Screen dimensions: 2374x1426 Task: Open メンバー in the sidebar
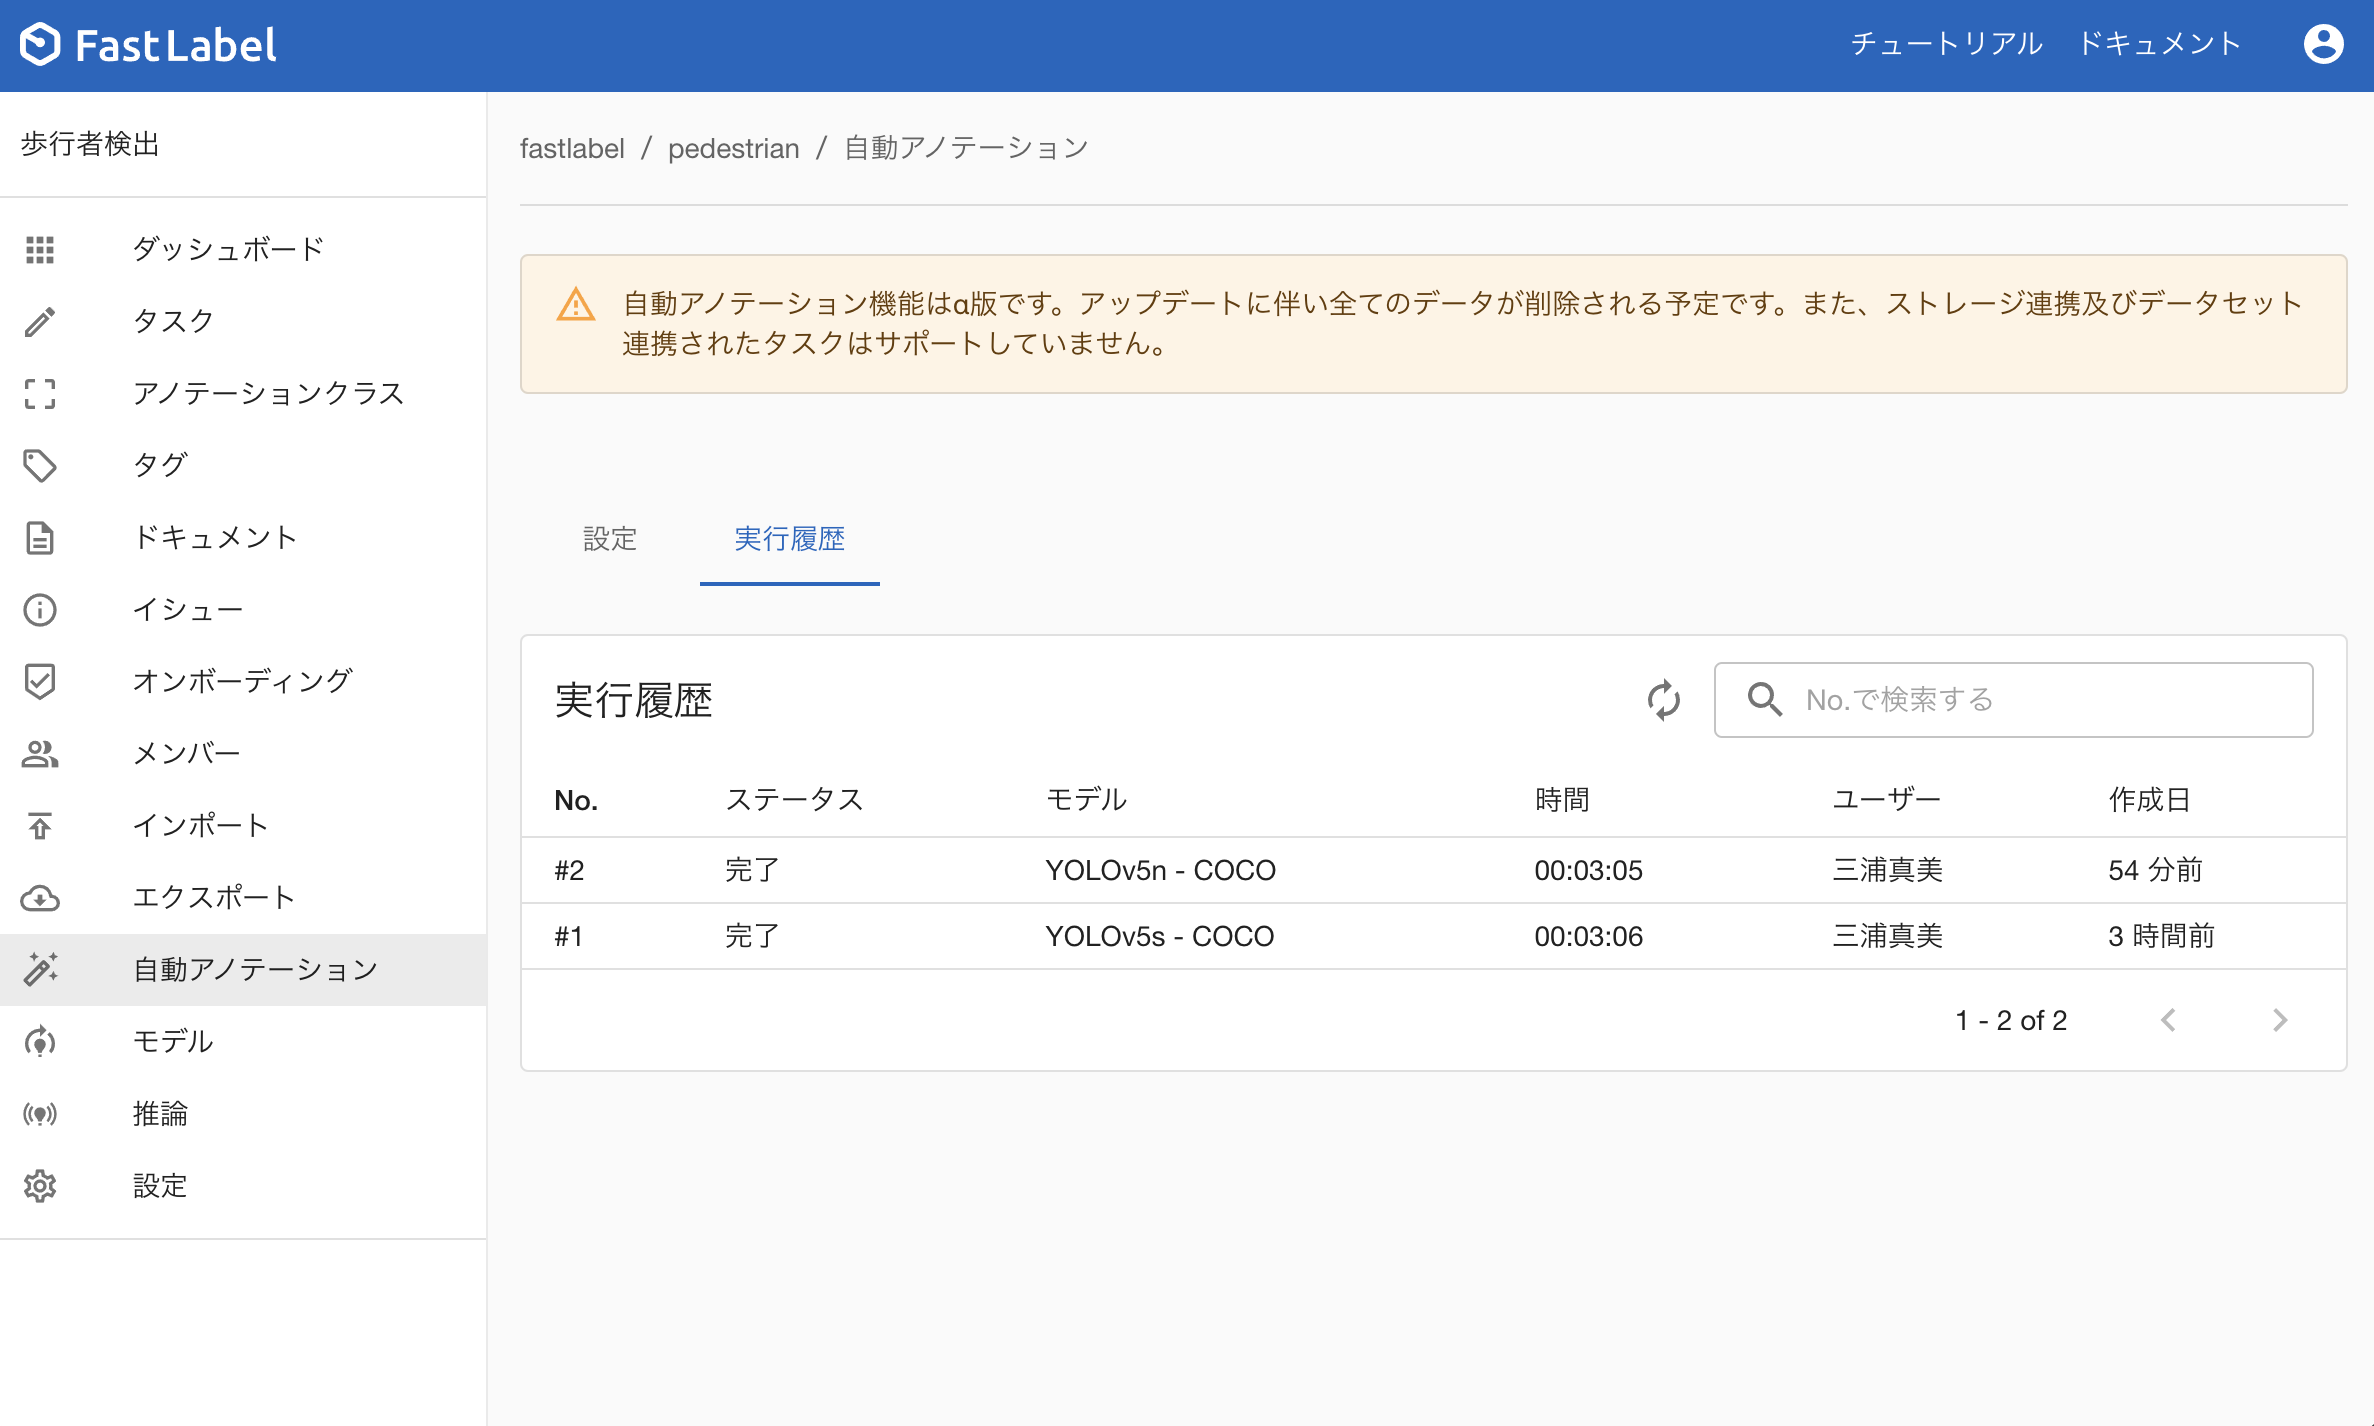tap(243, 753)
